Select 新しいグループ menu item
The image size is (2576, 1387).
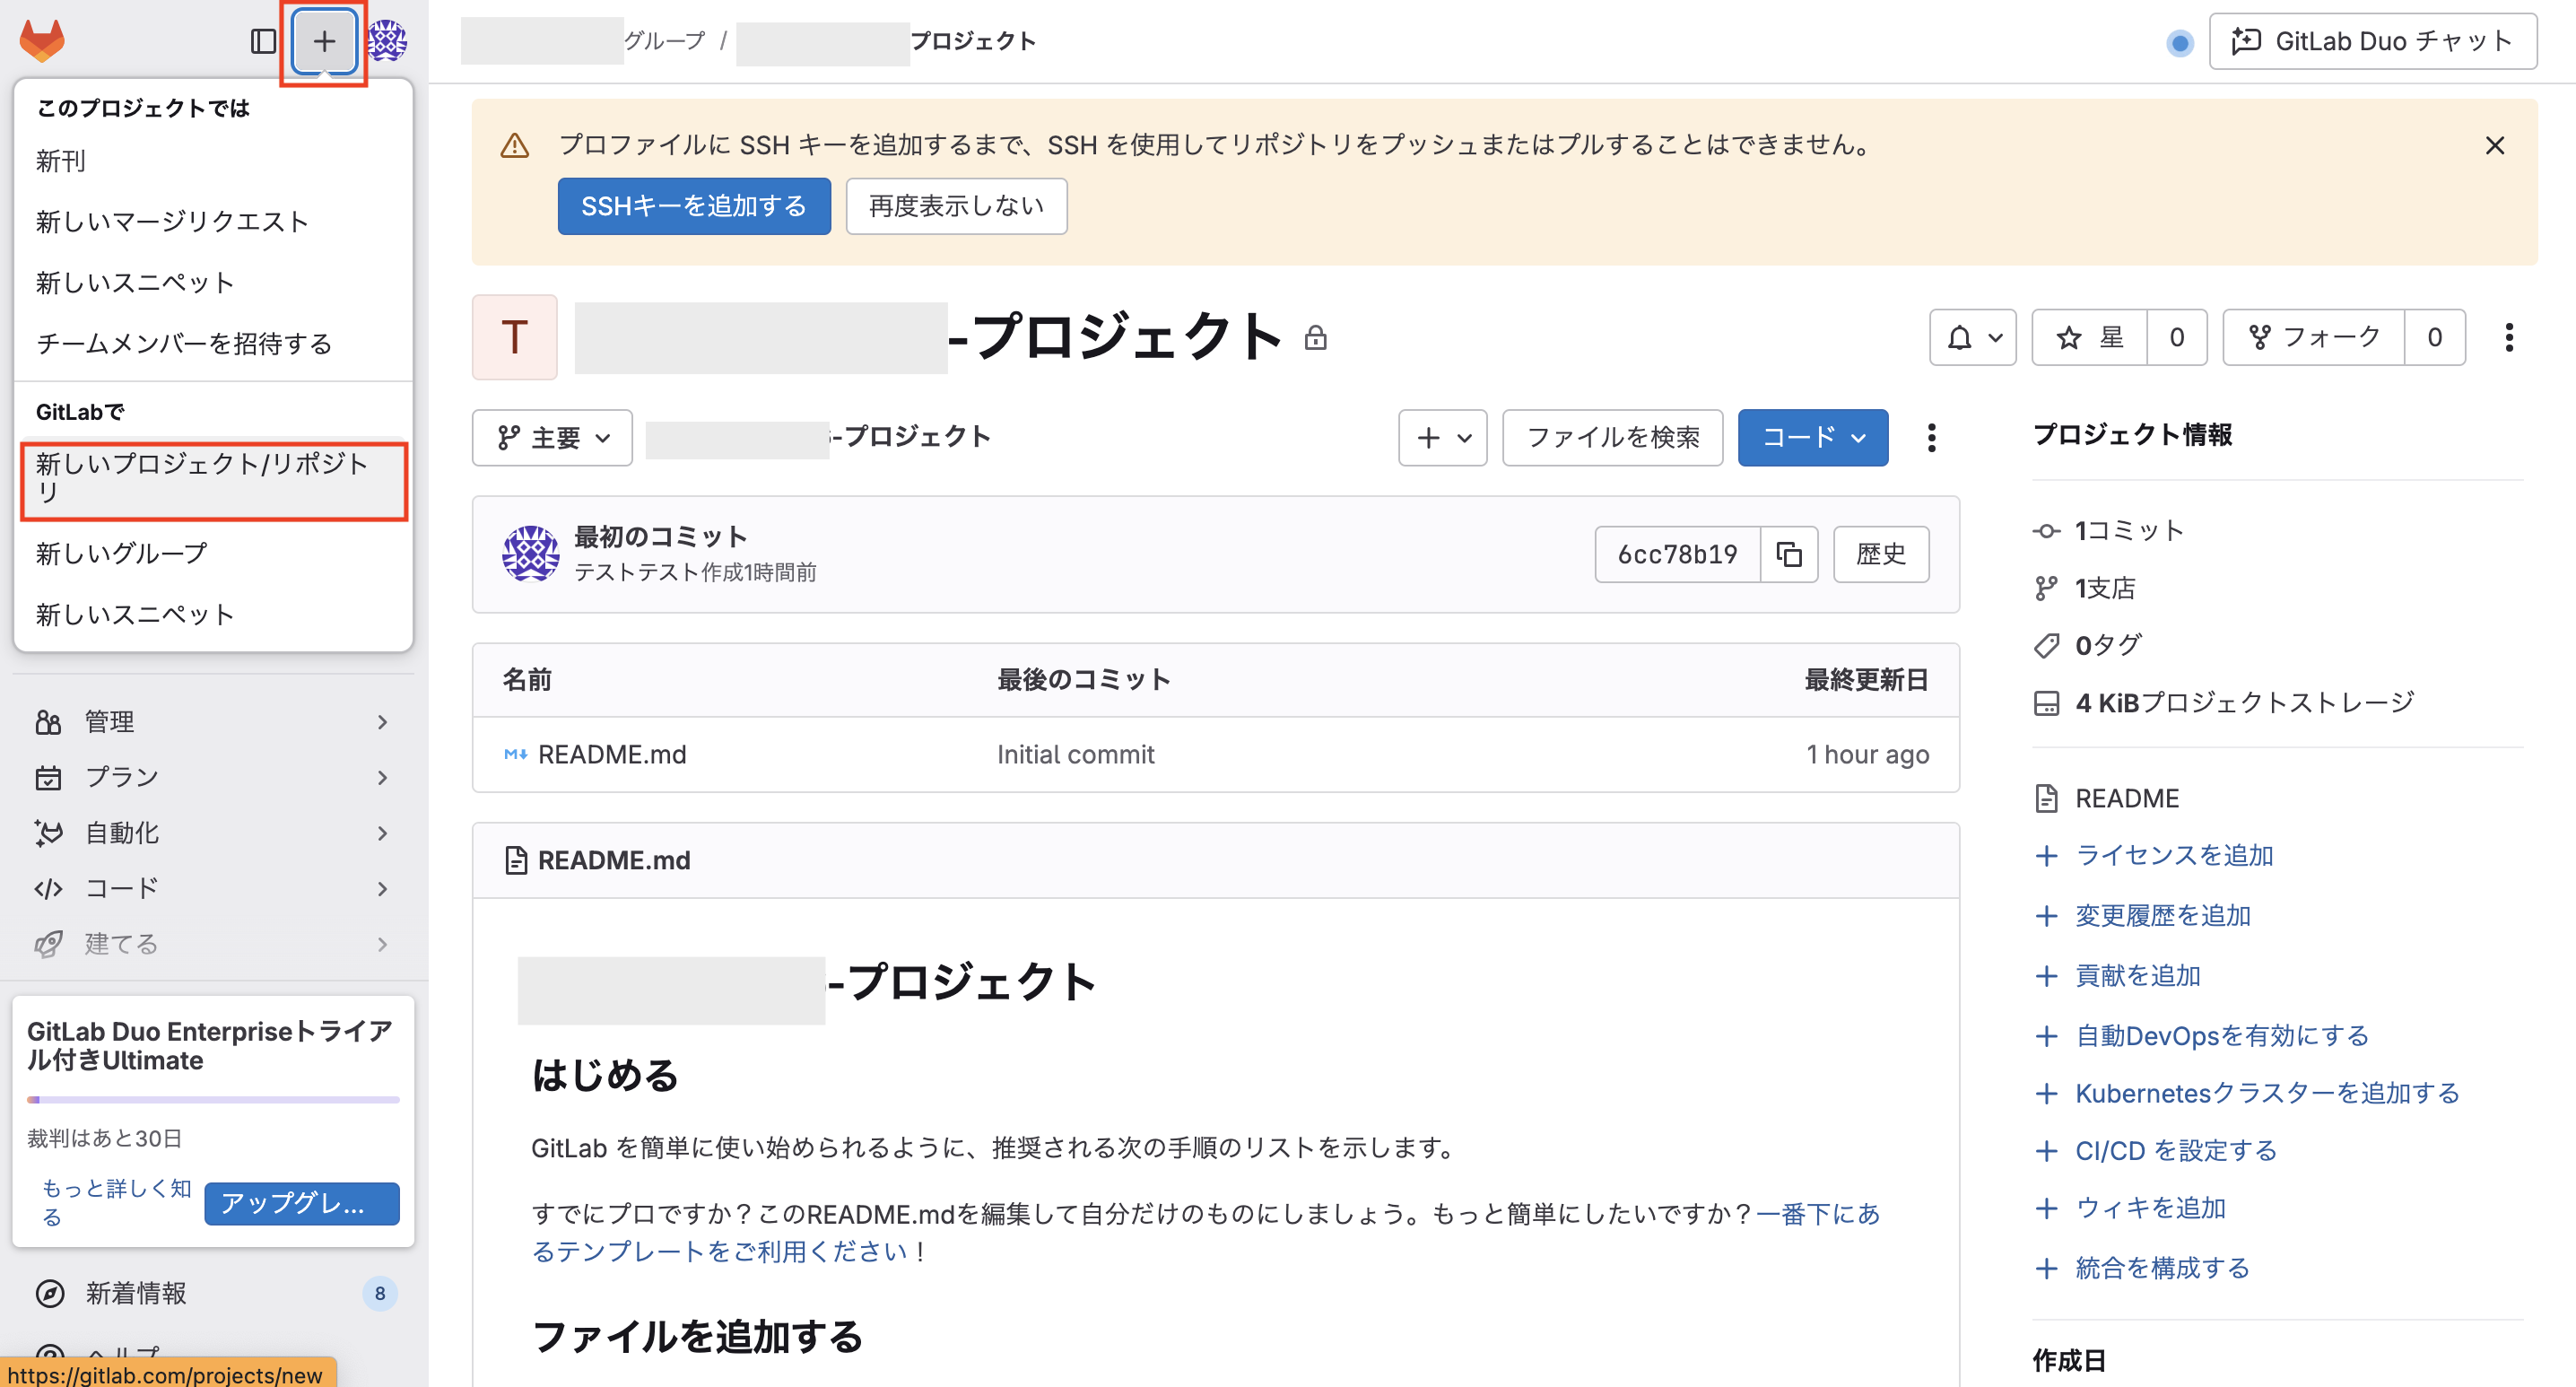tap(213, 553)
